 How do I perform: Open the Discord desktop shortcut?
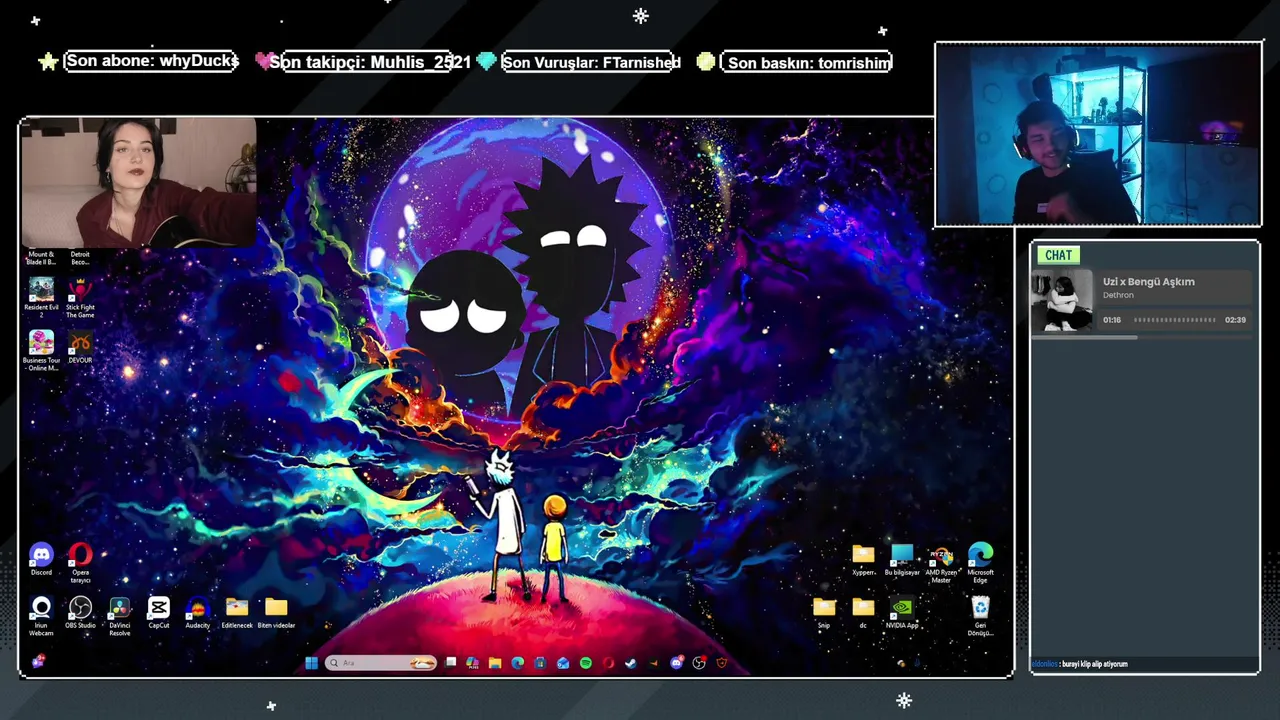[x=41, y=558]
